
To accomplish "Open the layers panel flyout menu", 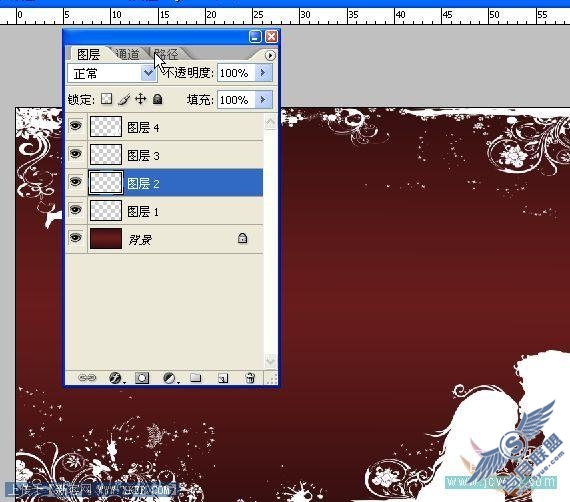I will click(x=270, y=56).
